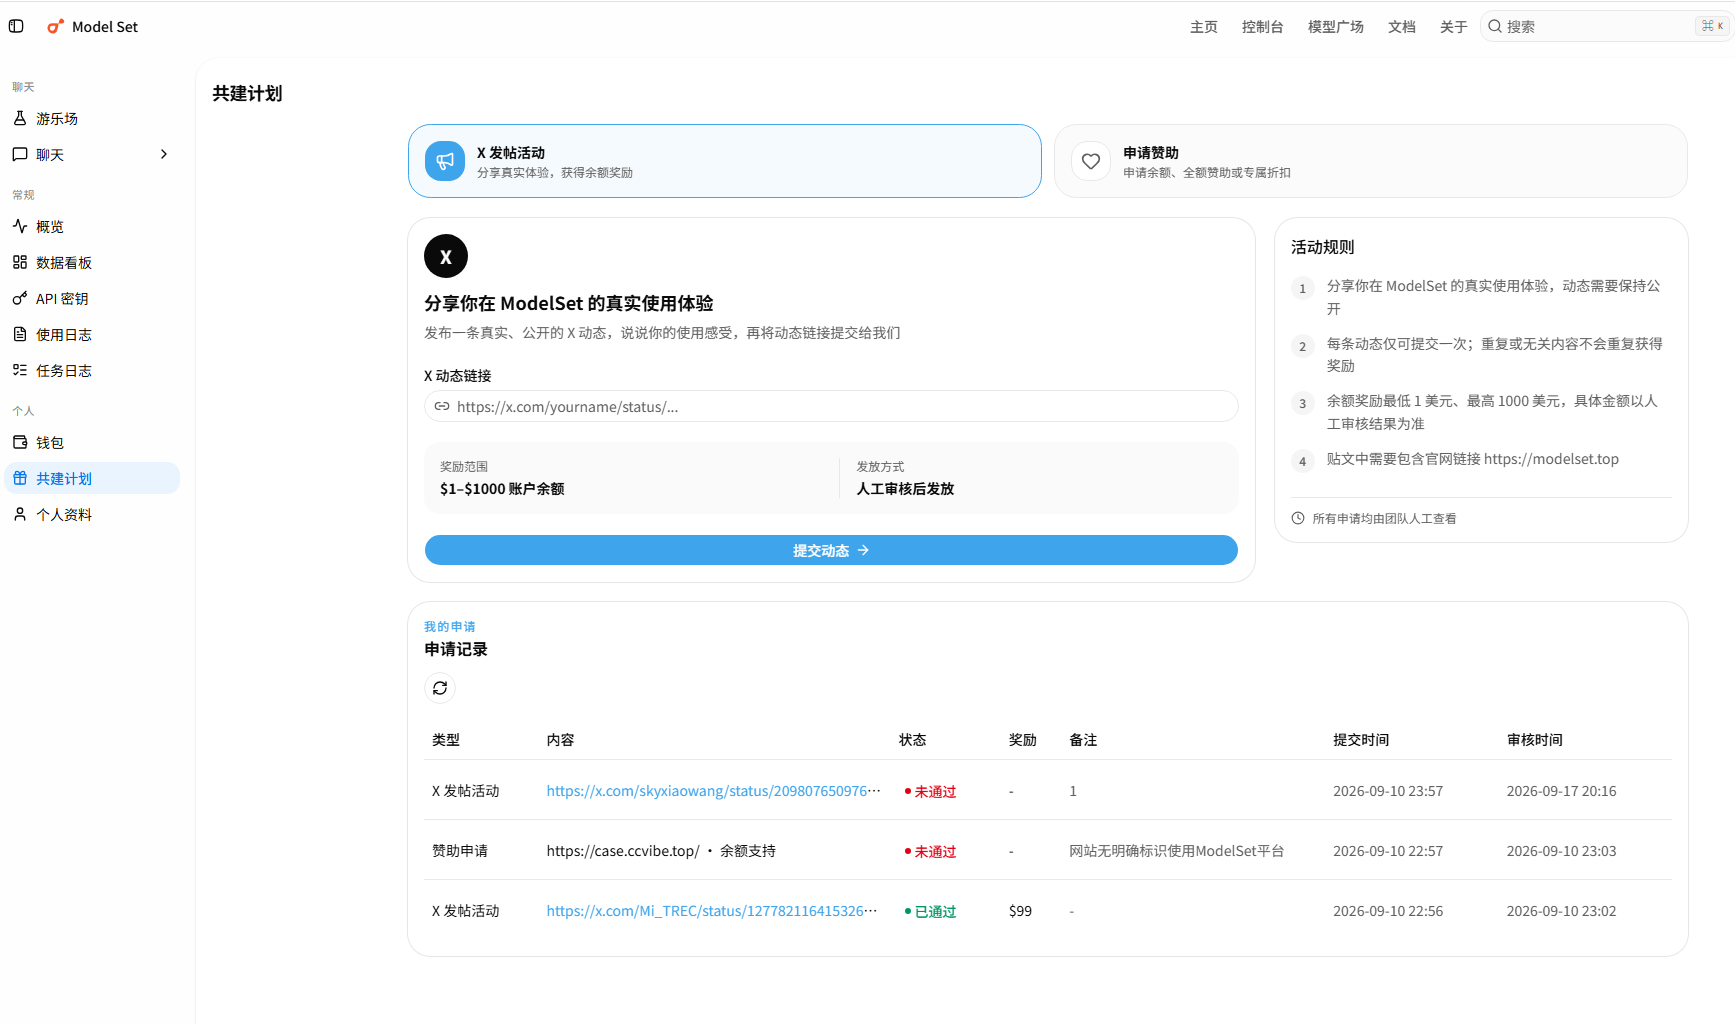Viewport: 1735px width, 1024px height.
Task: Click the 状态 column header
Action: [913, 740]
